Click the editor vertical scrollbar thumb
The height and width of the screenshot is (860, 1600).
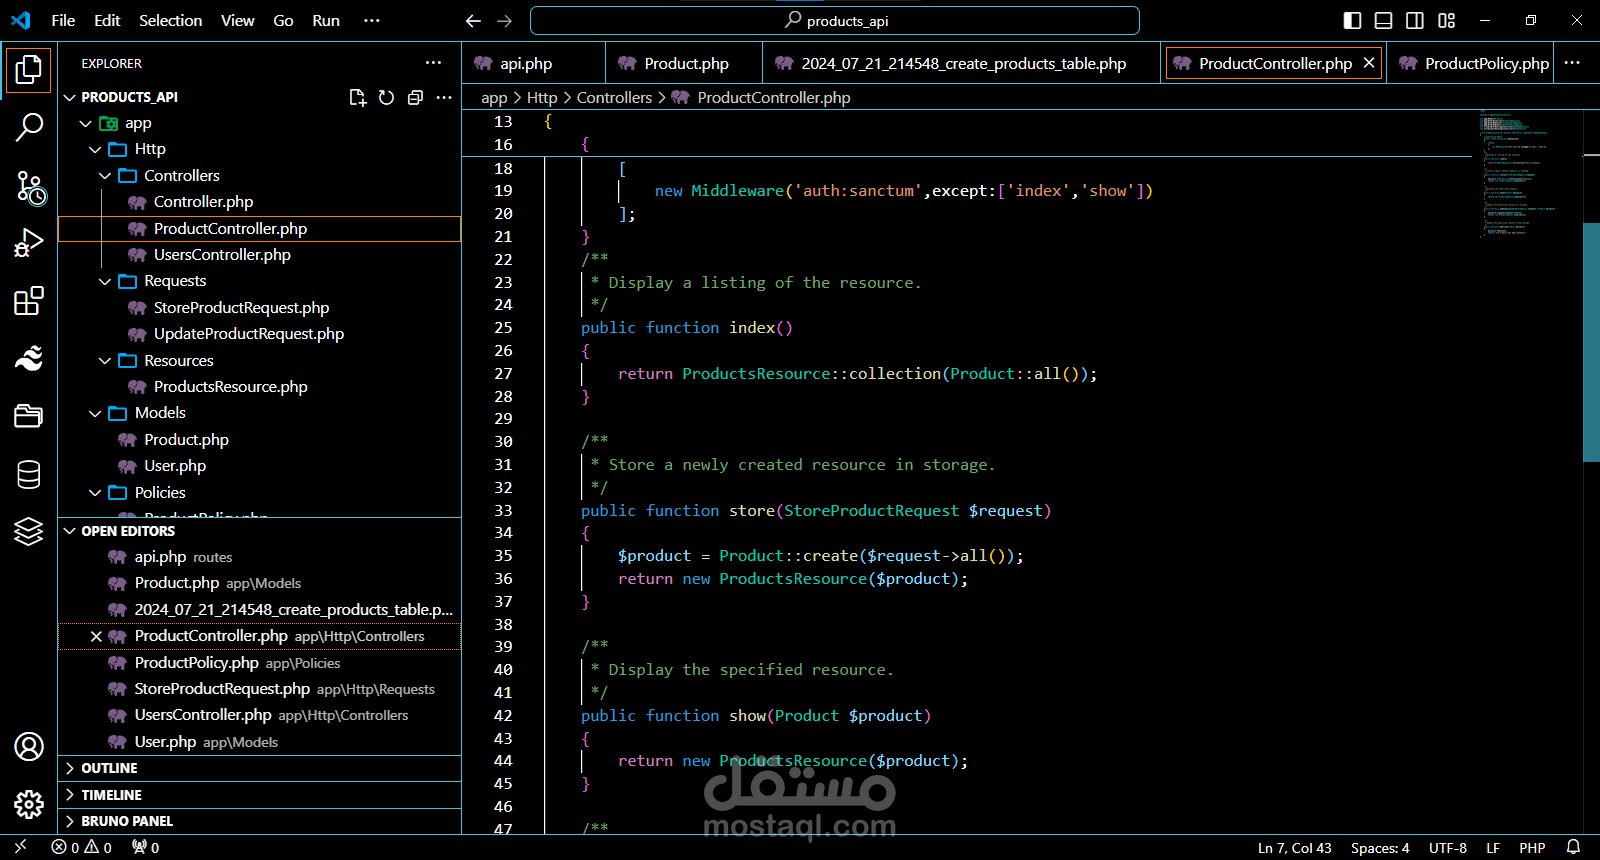[1591, 342]
